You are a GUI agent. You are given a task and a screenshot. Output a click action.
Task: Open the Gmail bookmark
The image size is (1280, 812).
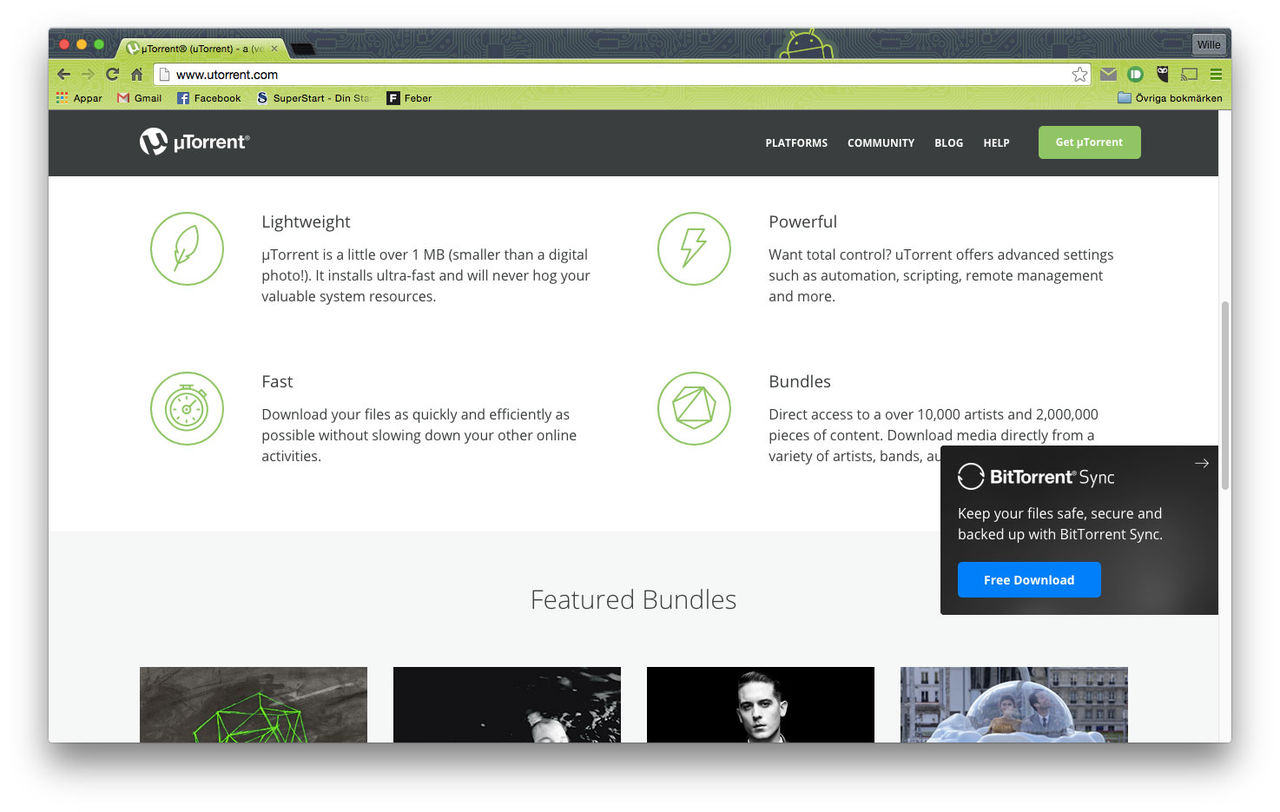coord(139,98)
